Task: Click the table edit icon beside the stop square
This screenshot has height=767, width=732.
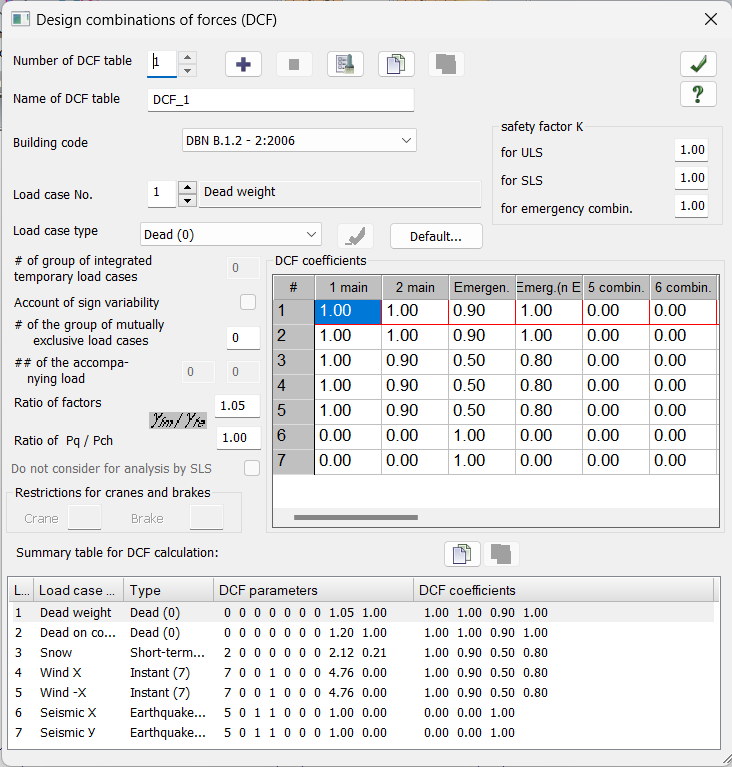Action: (x=345, y=64)
